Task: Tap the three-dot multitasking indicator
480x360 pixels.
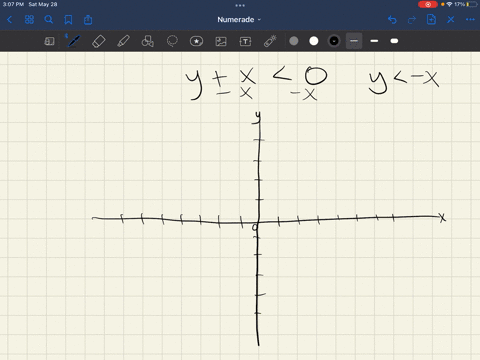Action: click(240, 5)
